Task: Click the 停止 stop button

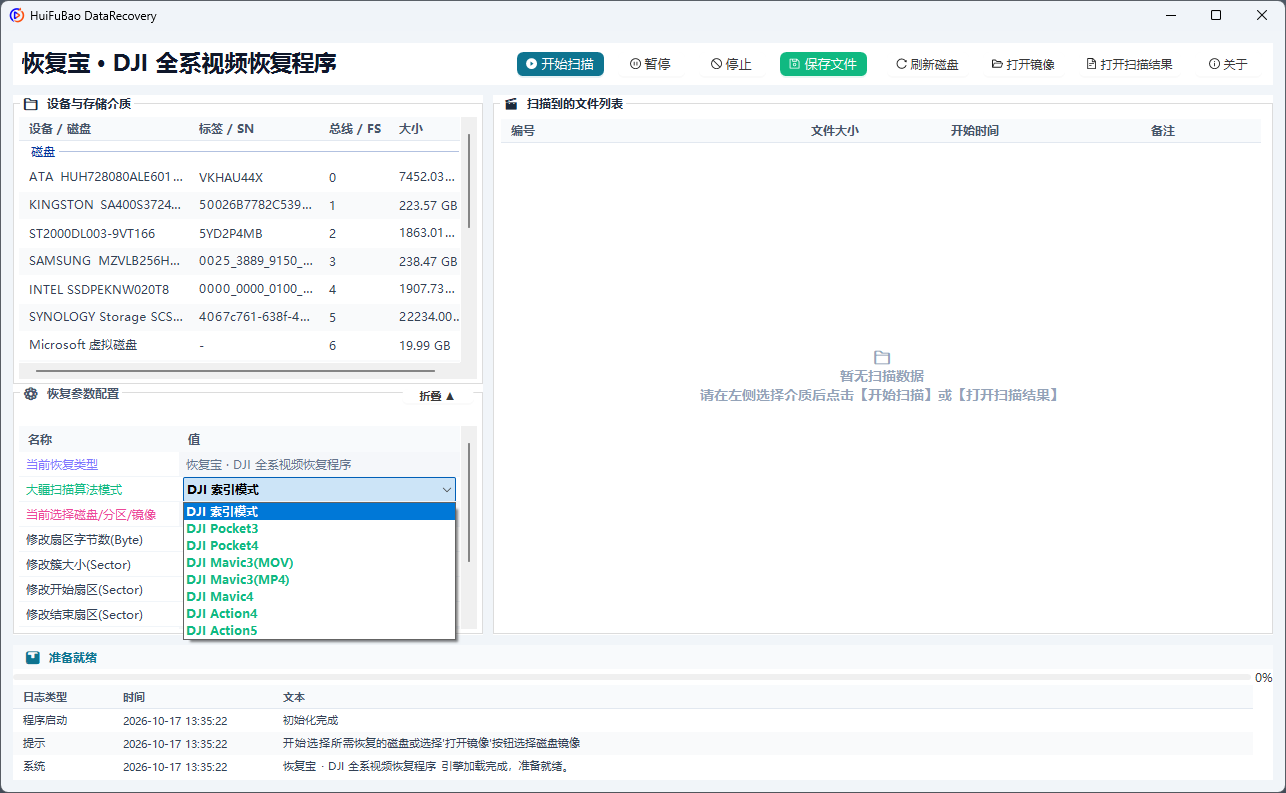Action: coord(731,64)
